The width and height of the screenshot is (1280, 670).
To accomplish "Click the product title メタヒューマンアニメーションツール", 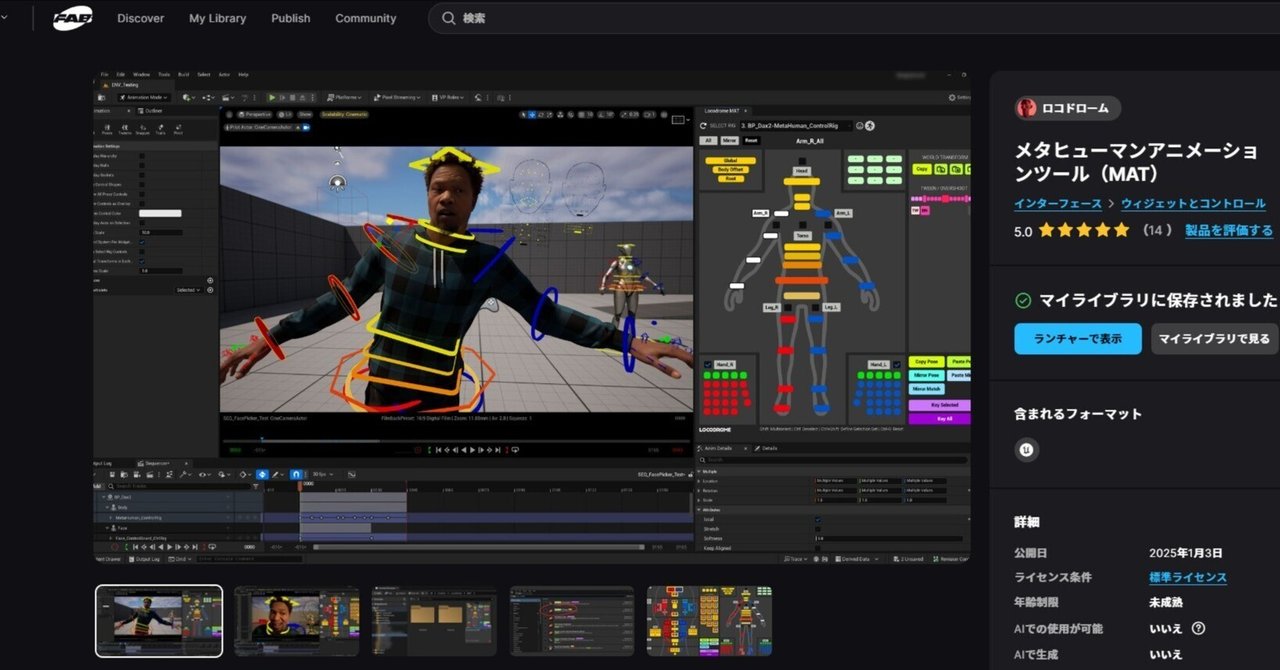I will [x=1137, y=163].
